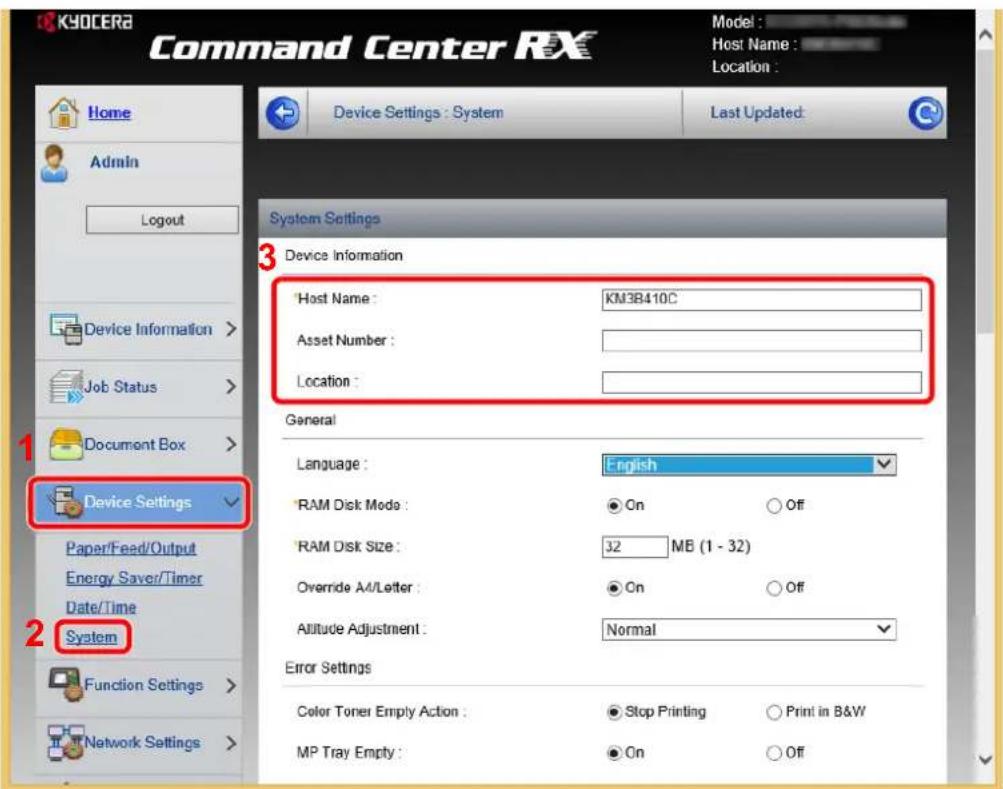Expand Job Status menu chevron
Viewport: 1003px width, 789px height.
click(231, 387)
